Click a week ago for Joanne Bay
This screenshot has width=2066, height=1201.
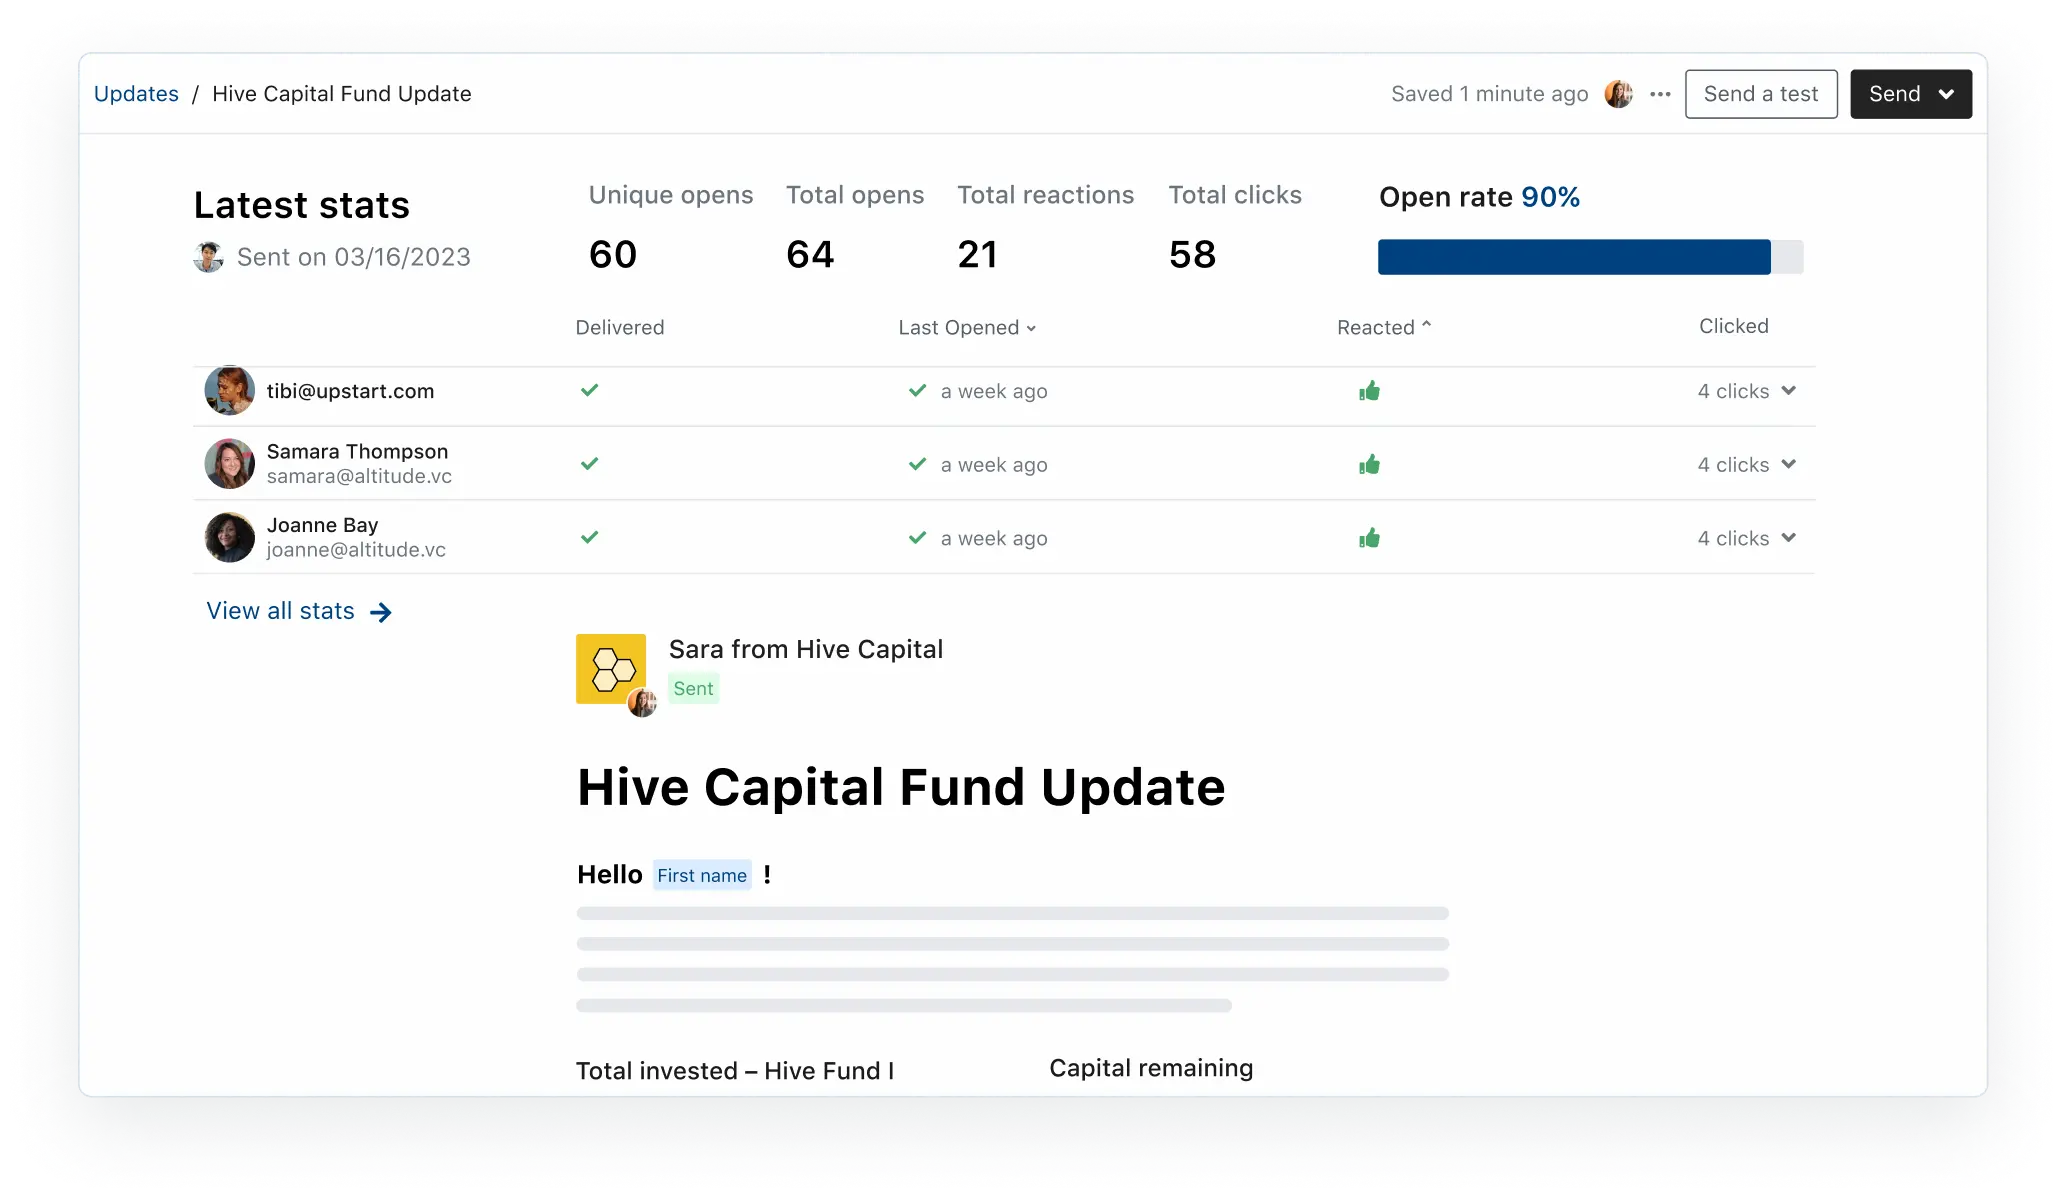click(994, 538)
